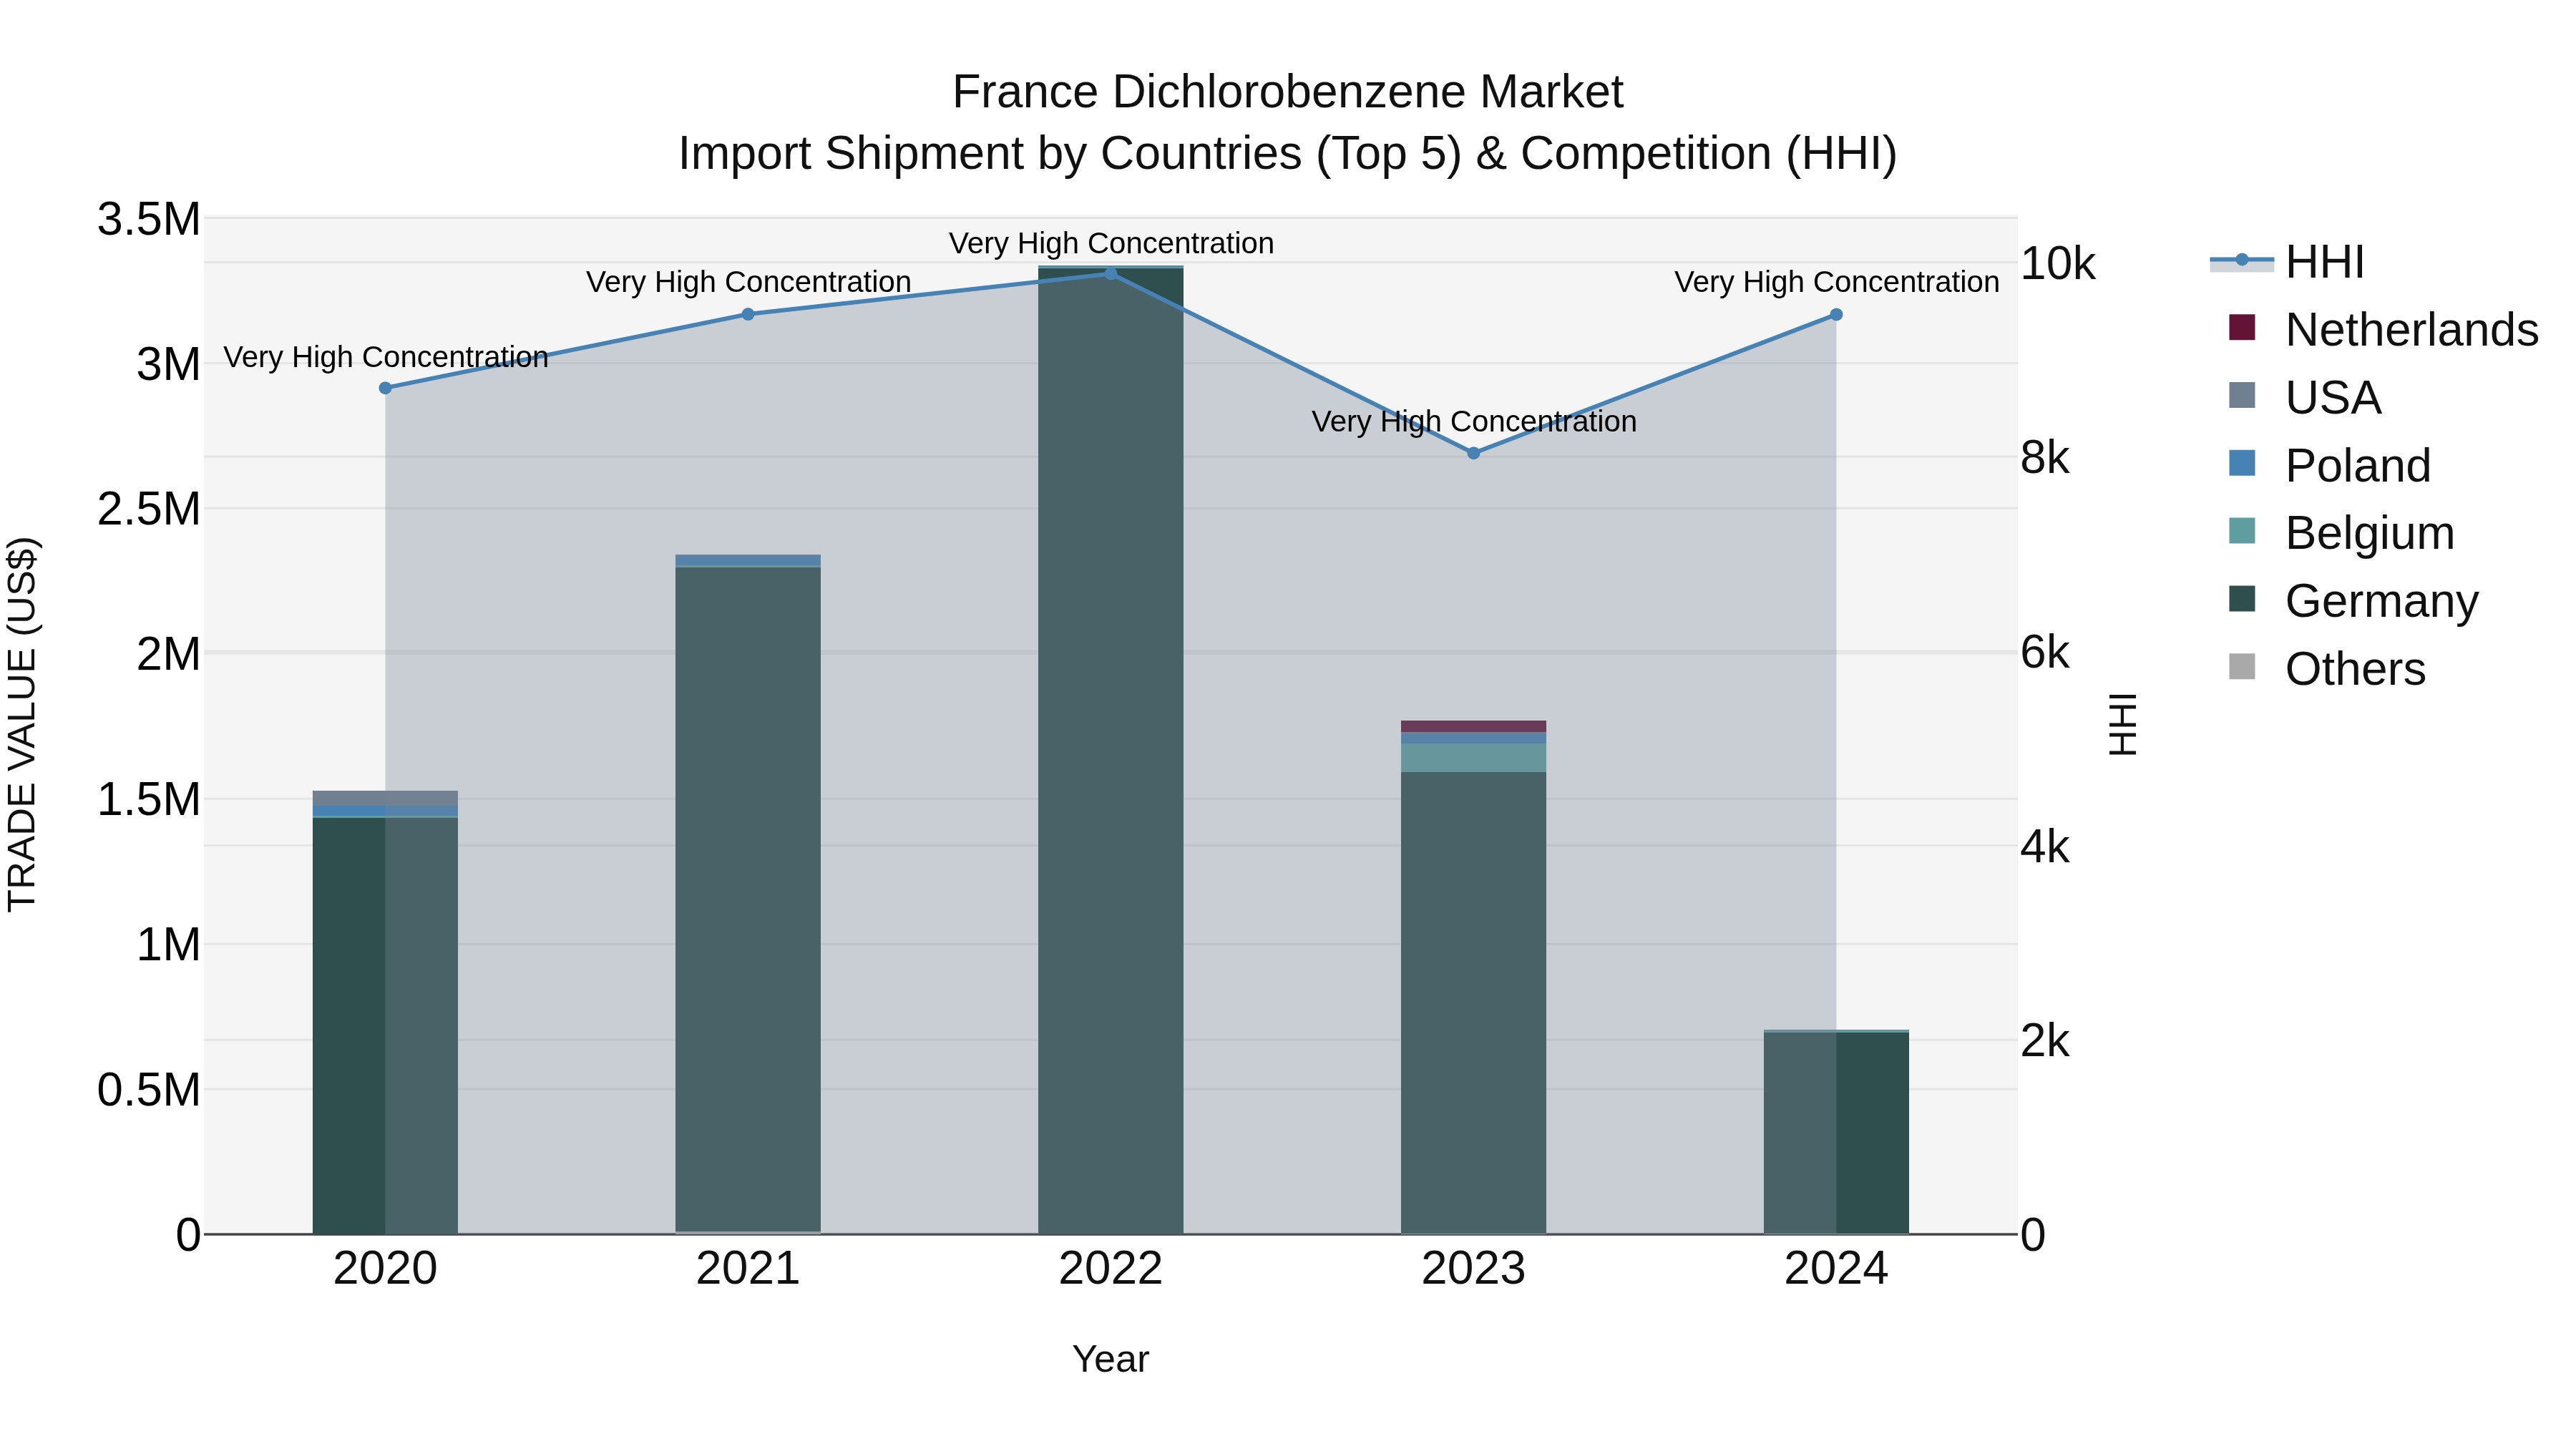Click the 2023 Netherlands bar segment
Viewport: 2576px width, 1449px height.
(x=1473, y=726)
